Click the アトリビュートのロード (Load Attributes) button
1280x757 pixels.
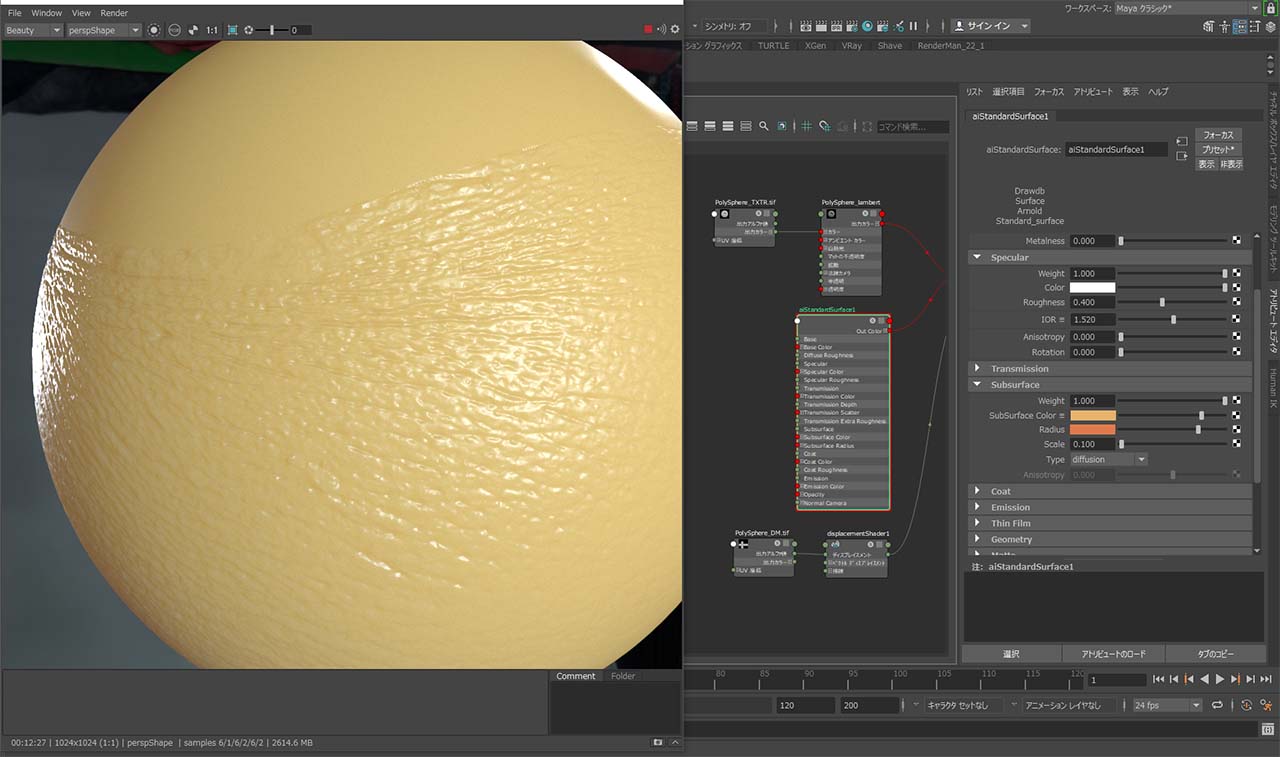pyautogui.click(x=1113, y=654)
